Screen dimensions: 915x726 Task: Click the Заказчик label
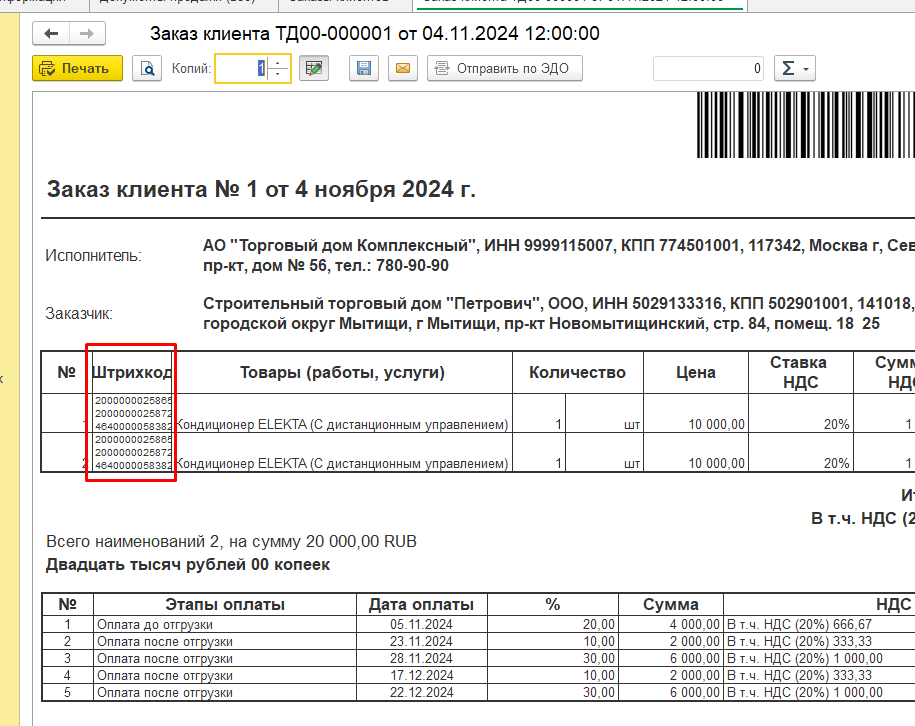[79, 314]
